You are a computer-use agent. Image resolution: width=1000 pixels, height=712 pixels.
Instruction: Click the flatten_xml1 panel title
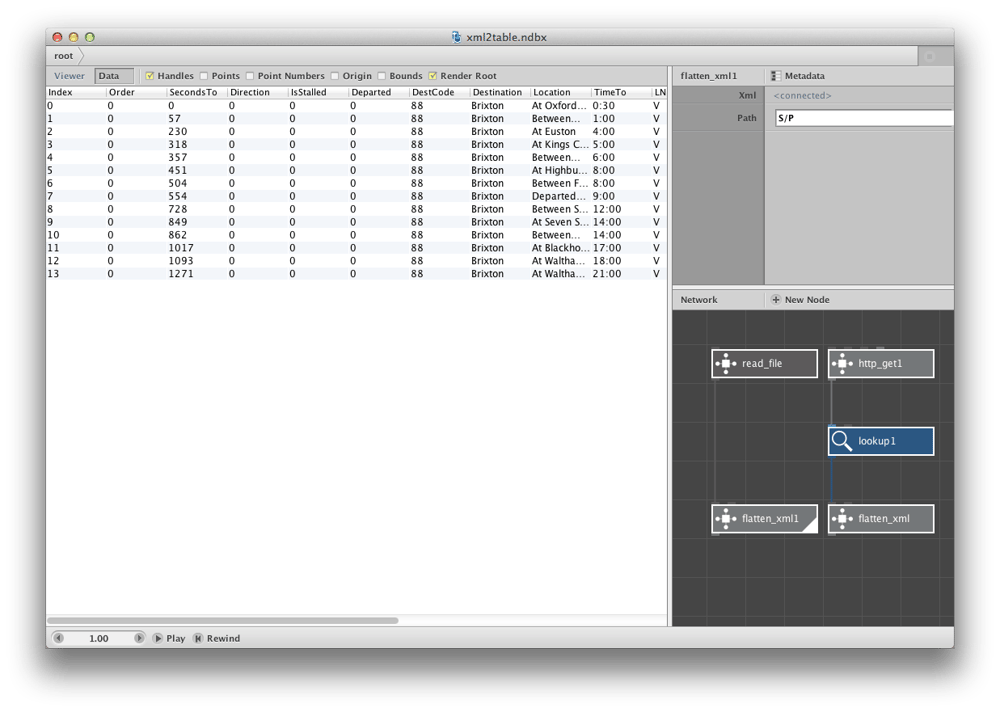pyautogui.click(x=709, y=76)
